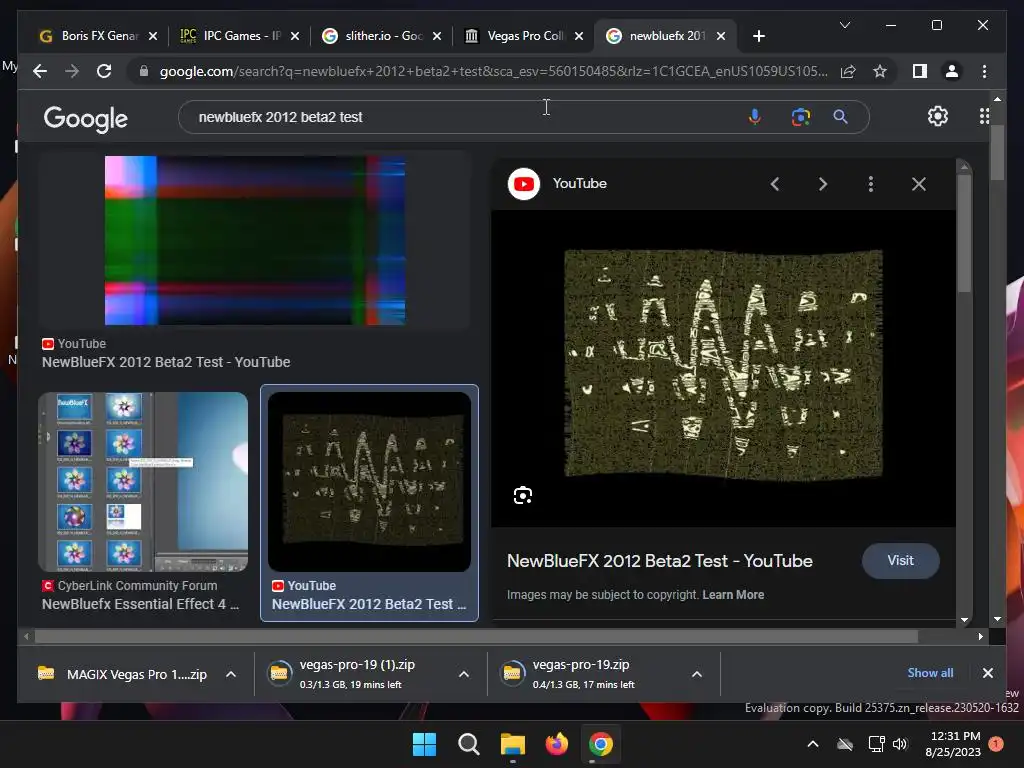Screen dimensions: 1024x768
Task: Open the Google apps grid
Action: click(984, 116)
